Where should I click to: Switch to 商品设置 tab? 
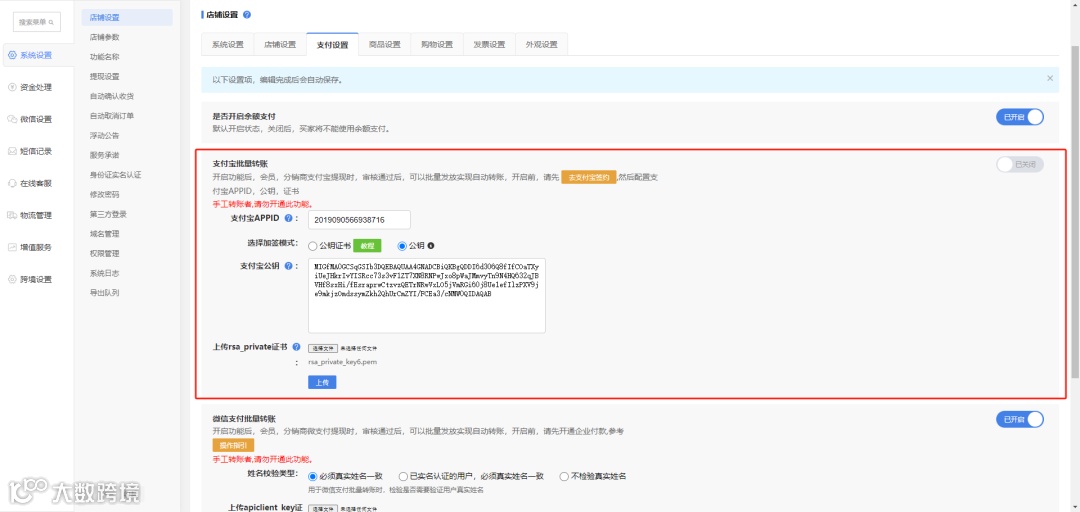384,44
